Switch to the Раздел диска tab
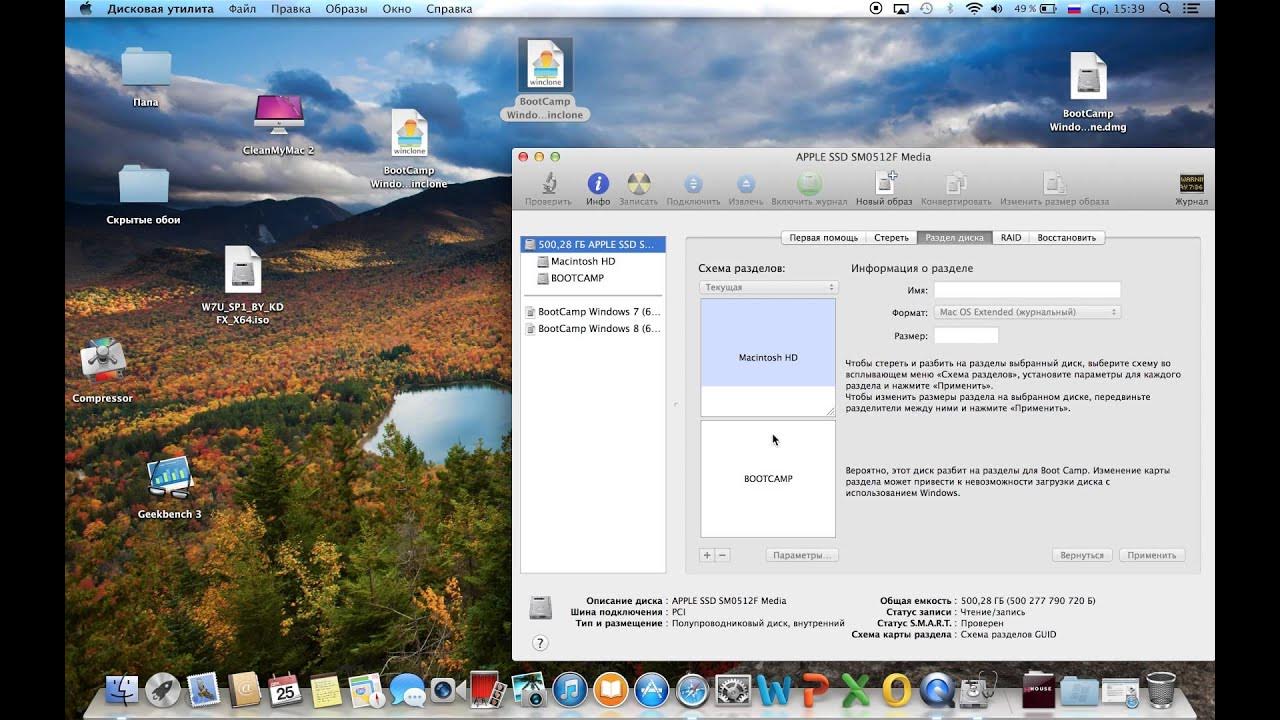The image size is (1280, 720). point(954,238)
